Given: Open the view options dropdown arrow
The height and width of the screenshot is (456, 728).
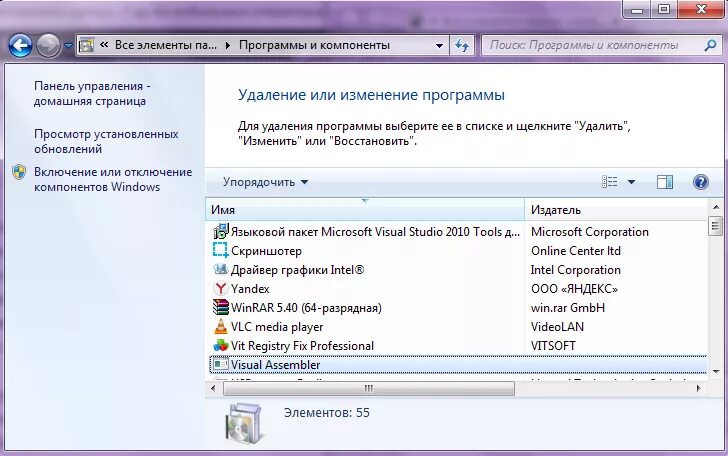Looking at the screenshot, I should 631,182.
